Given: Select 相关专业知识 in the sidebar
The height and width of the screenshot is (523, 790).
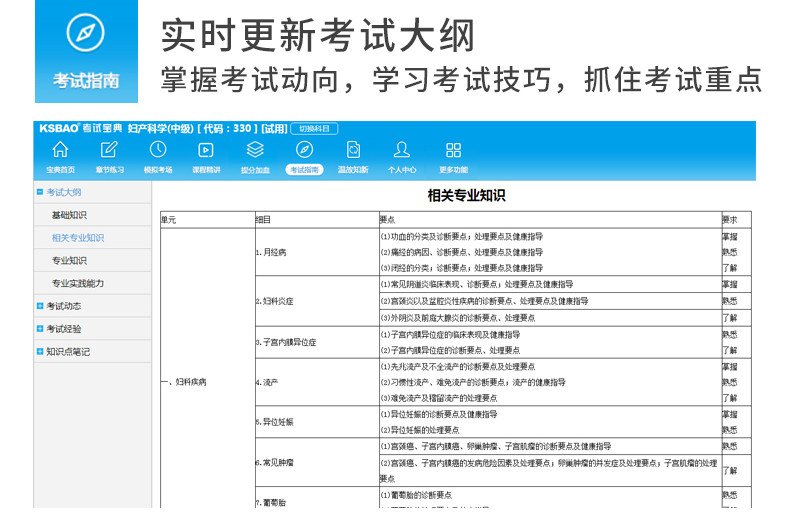Looking at the screenshot, I should tap(78, 237).
